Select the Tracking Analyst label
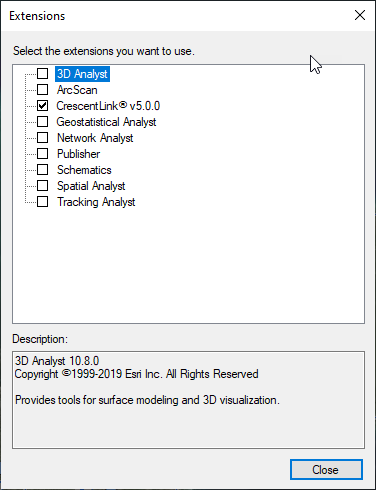This screenshot has width=376, height=490. point(96,202)
